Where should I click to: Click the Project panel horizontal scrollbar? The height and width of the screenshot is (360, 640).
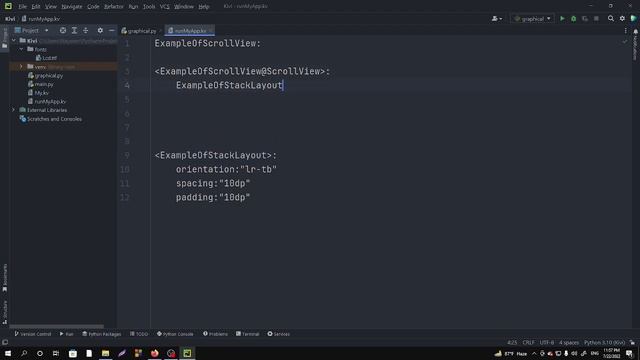click(x=57, y=326)
